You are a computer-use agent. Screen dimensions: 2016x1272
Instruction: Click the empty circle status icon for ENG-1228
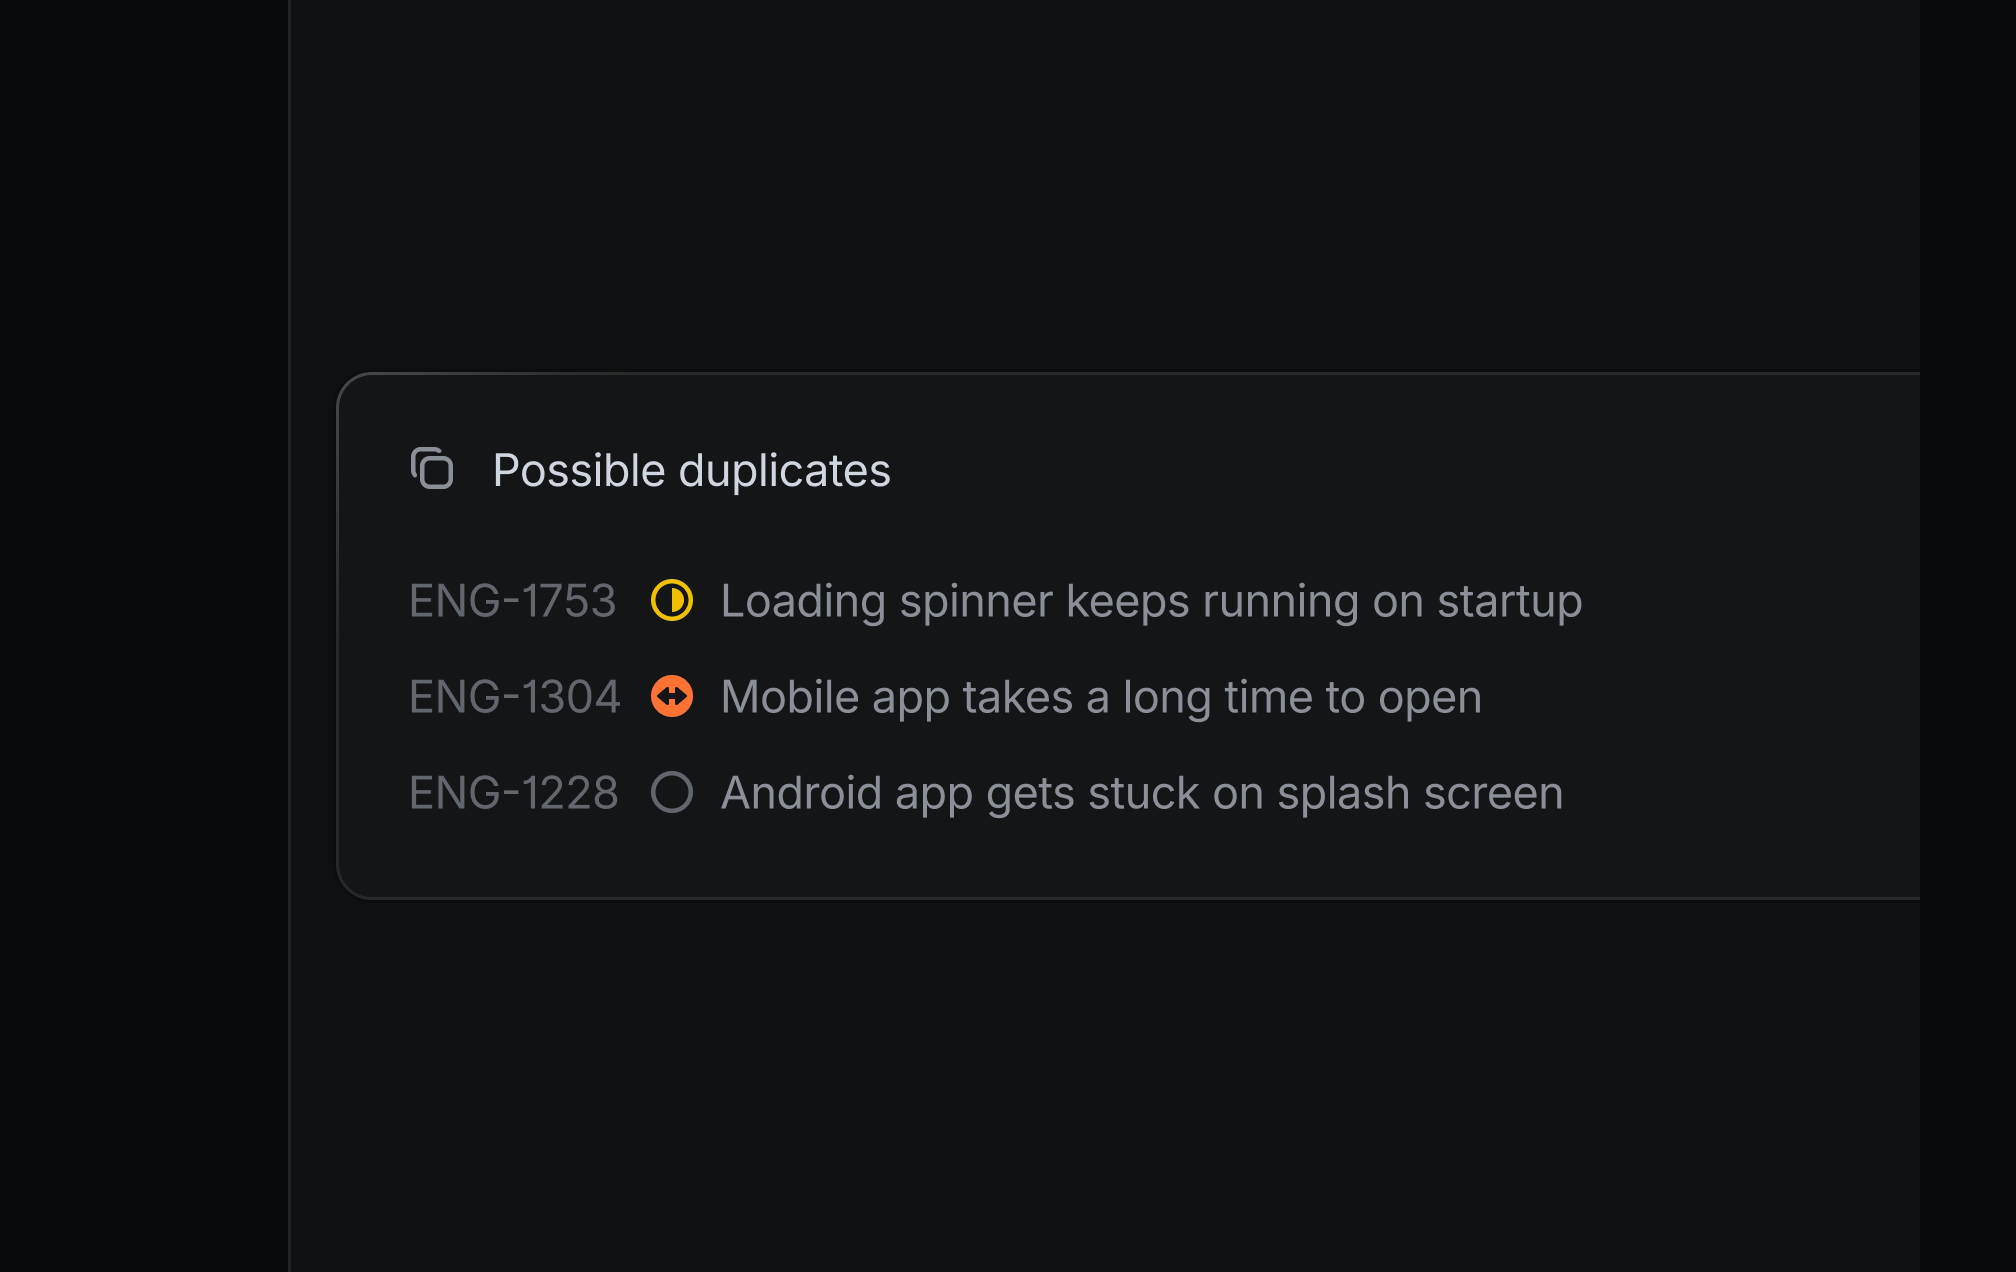pos(672,793)
